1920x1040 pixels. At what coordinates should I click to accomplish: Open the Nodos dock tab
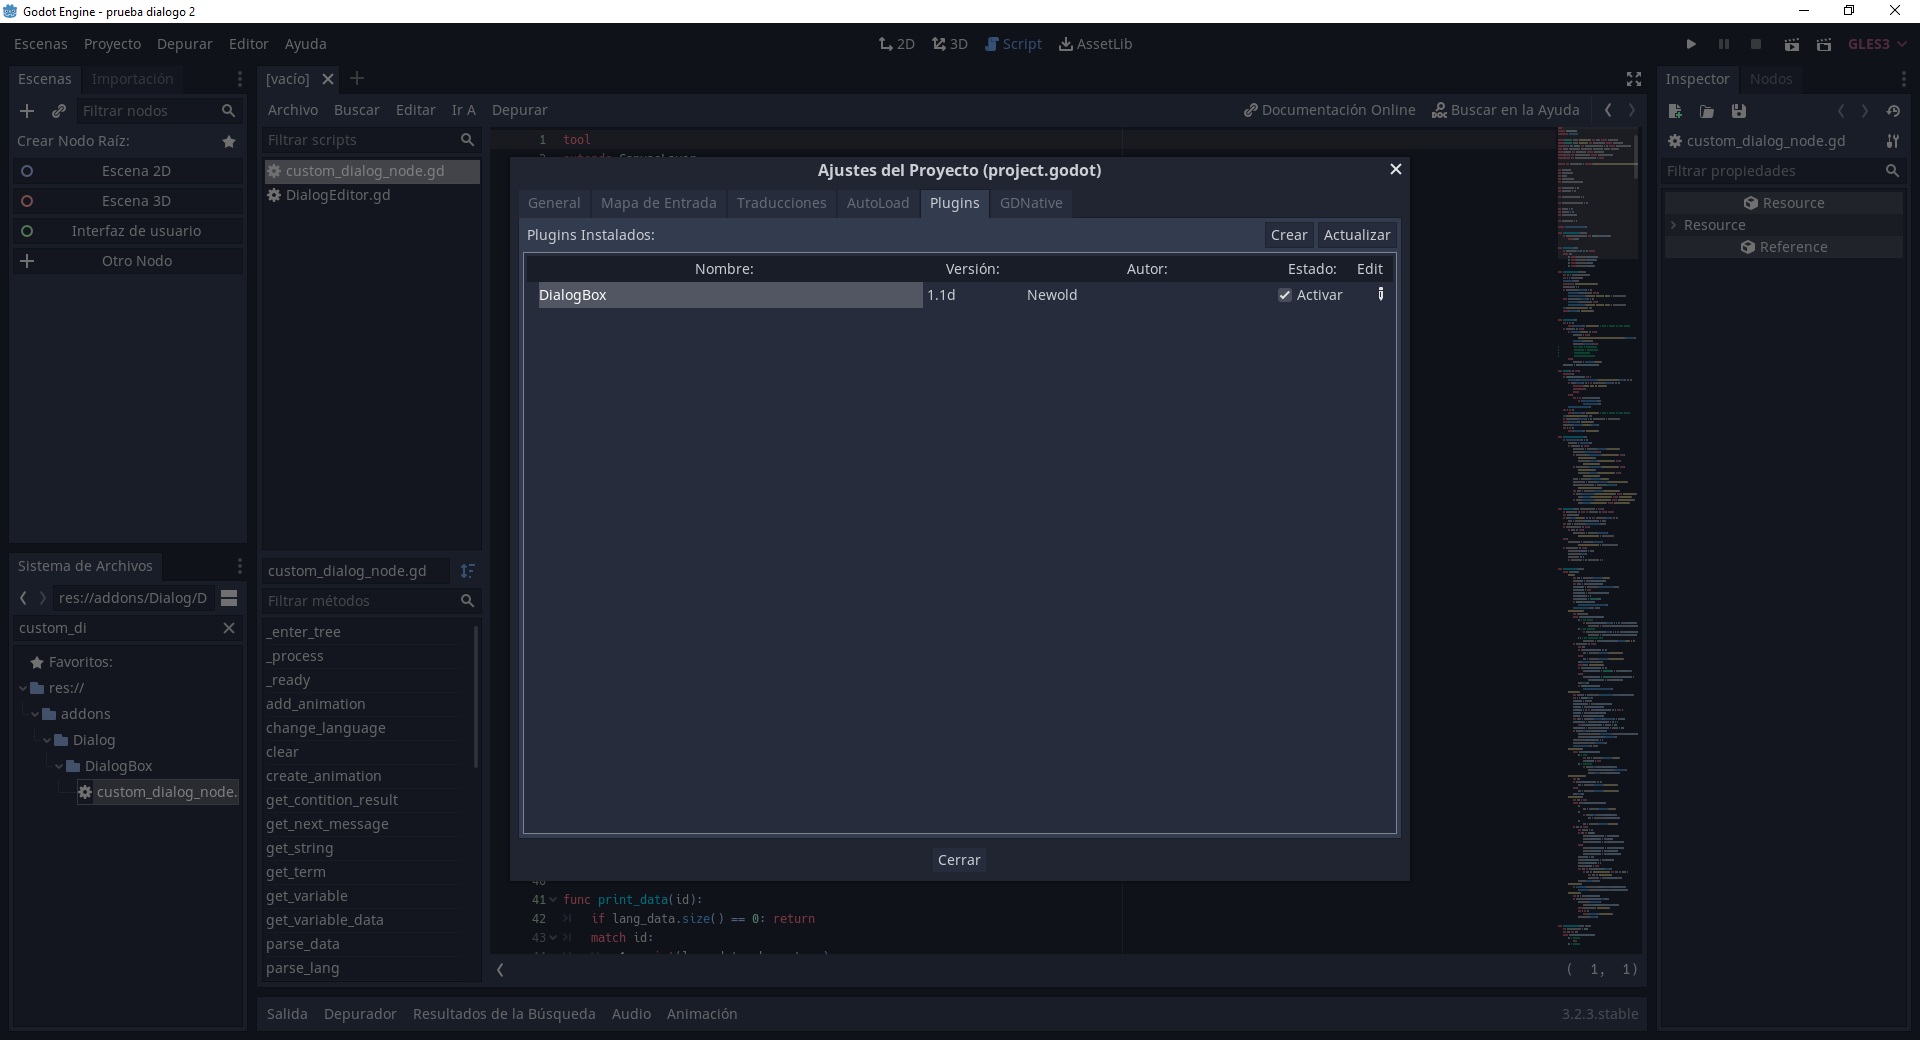click(x=1771, y=79)
